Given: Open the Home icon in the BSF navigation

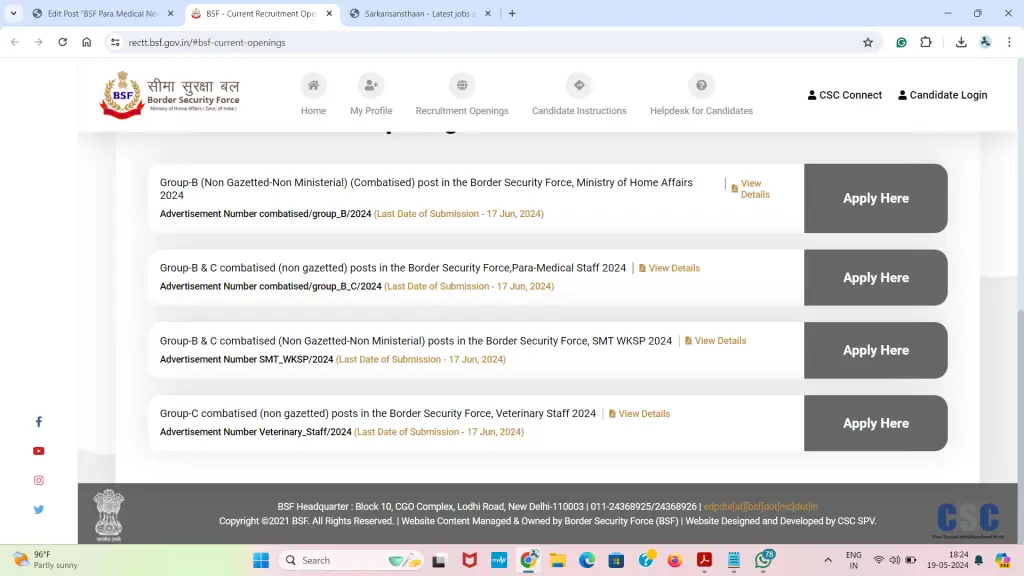Looking at the screenshot, I should [x=313, y=86].
